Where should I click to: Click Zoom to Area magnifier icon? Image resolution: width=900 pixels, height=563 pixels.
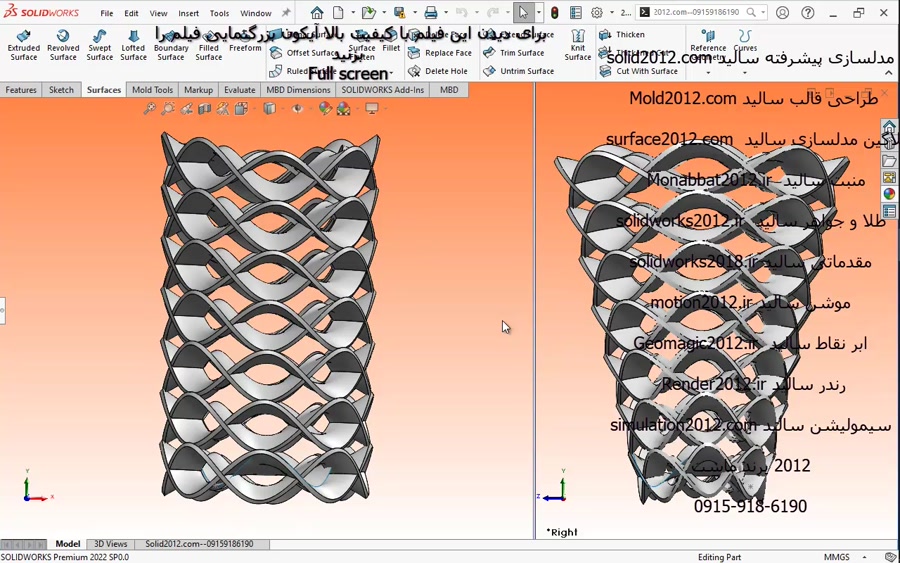pos(168,108)
